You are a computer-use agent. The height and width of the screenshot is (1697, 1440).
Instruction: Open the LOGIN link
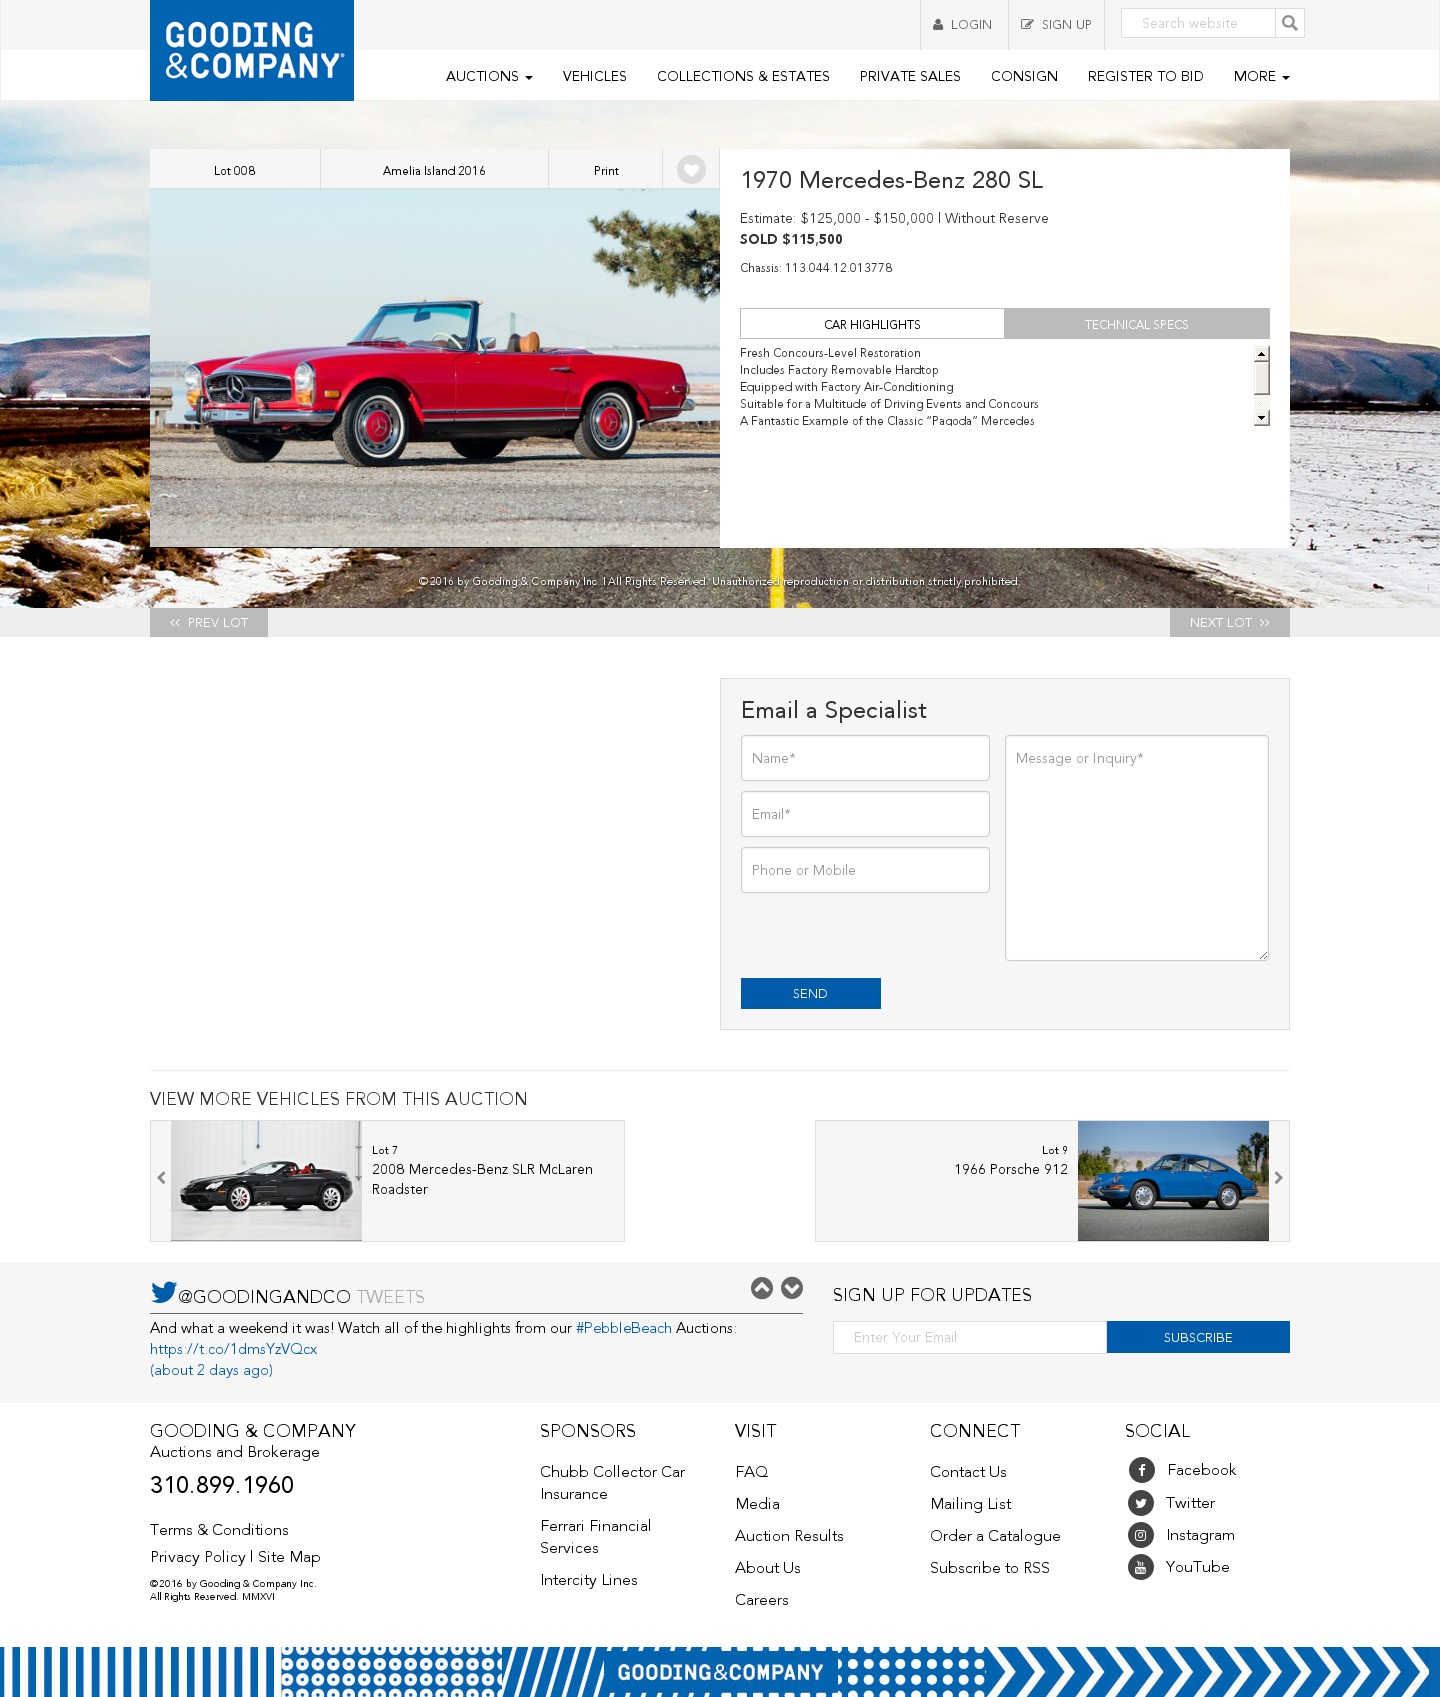coord(963,25)
